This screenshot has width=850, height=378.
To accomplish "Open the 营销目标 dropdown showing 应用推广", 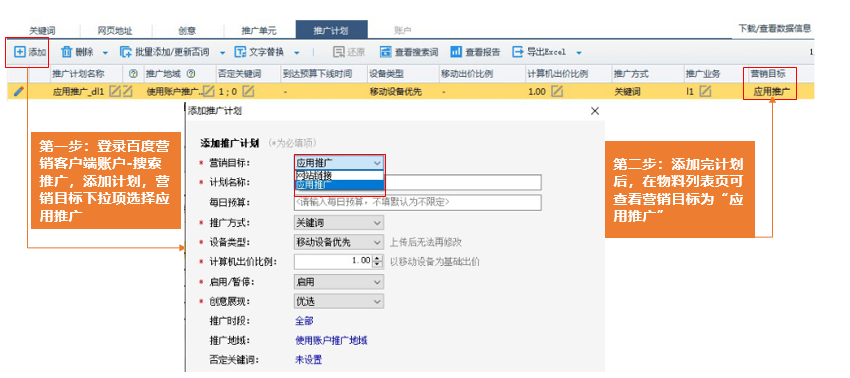I will point(339,162).
